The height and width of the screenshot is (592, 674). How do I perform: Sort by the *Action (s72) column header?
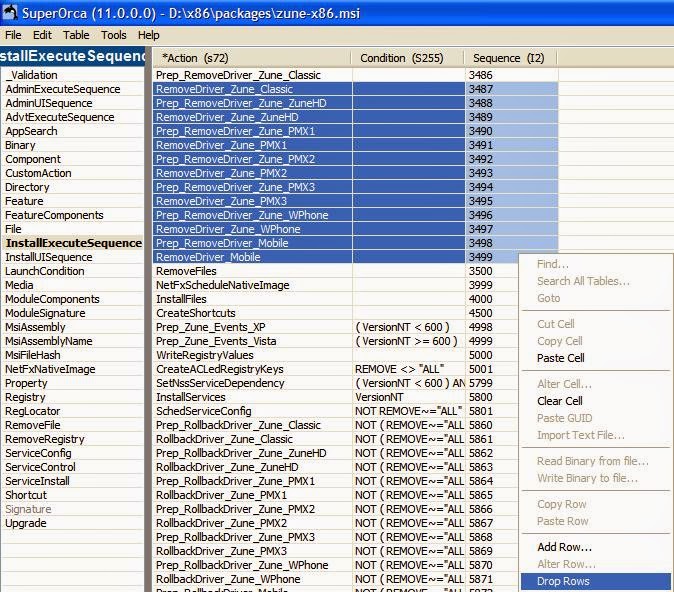tap(251, 58)
